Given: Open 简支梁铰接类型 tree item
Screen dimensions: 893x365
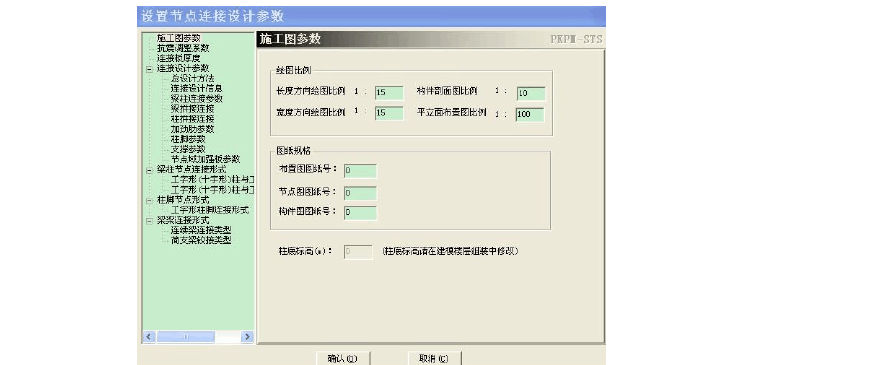Looking at the screenshot, I should pyautogui.click(x=201, y=240).
